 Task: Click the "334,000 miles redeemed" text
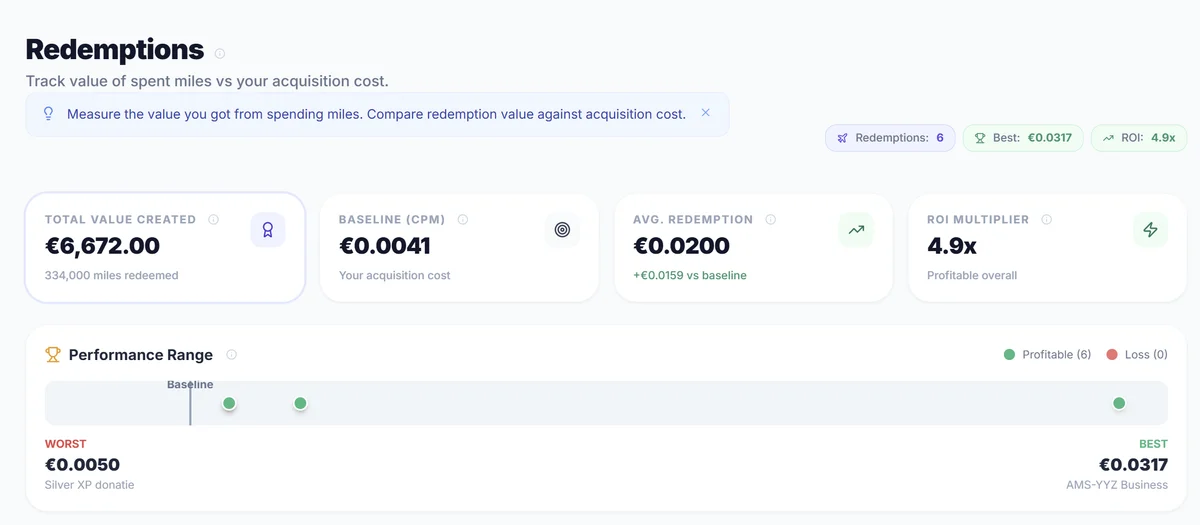tap(112, 275)
